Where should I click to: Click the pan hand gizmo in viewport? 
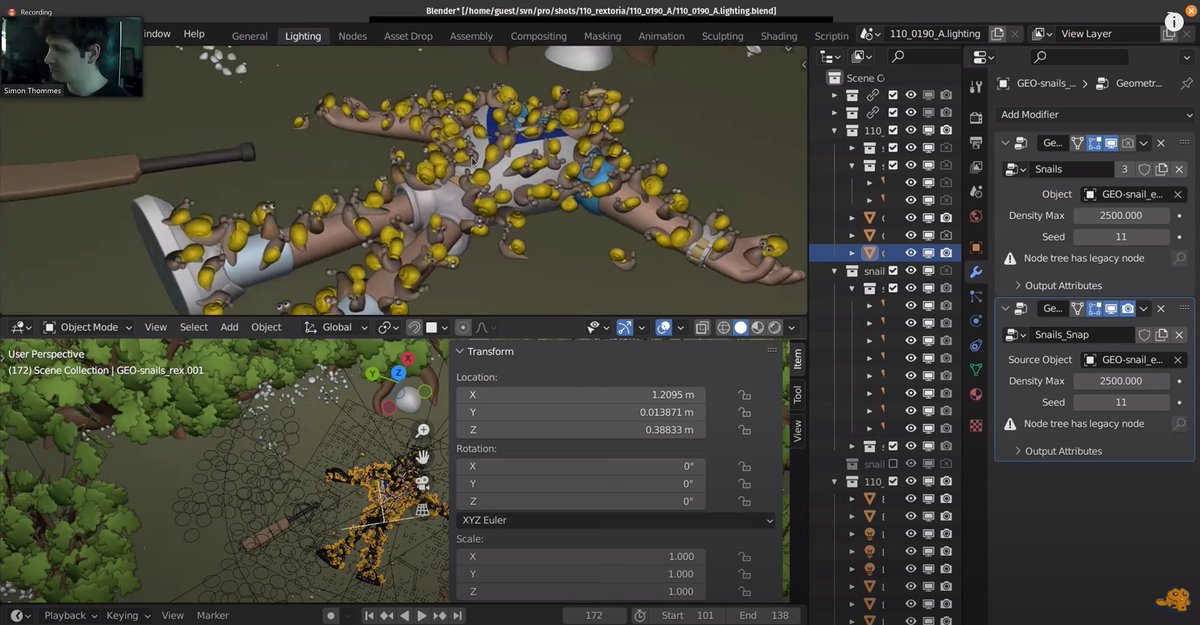[423, 456]
